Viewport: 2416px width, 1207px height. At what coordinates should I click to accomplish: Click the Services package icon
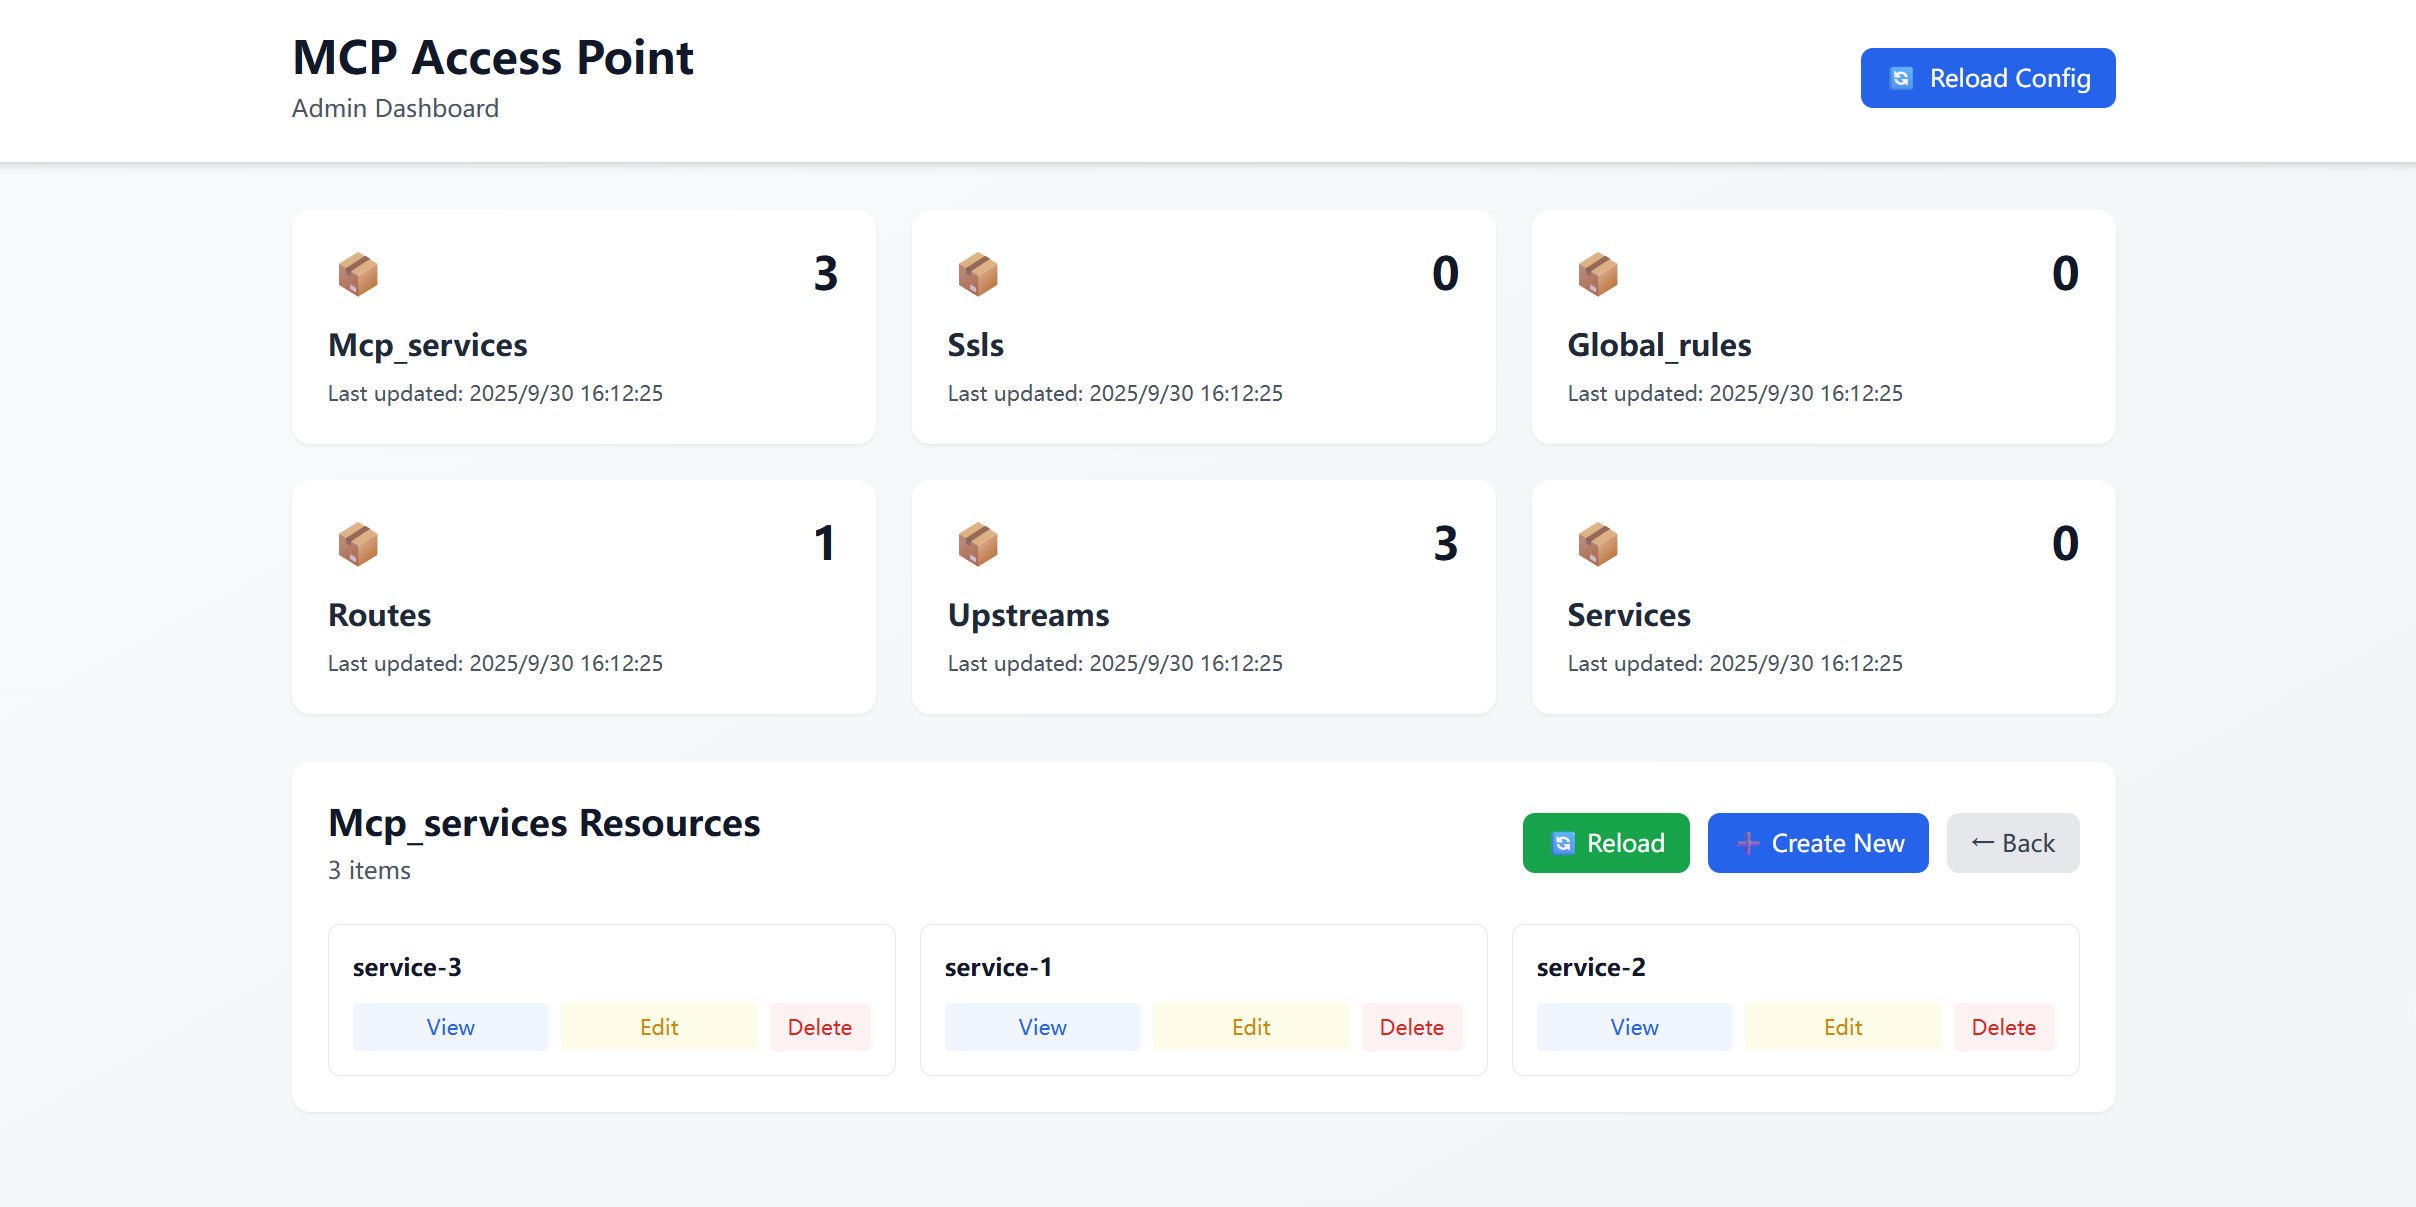1598,544
